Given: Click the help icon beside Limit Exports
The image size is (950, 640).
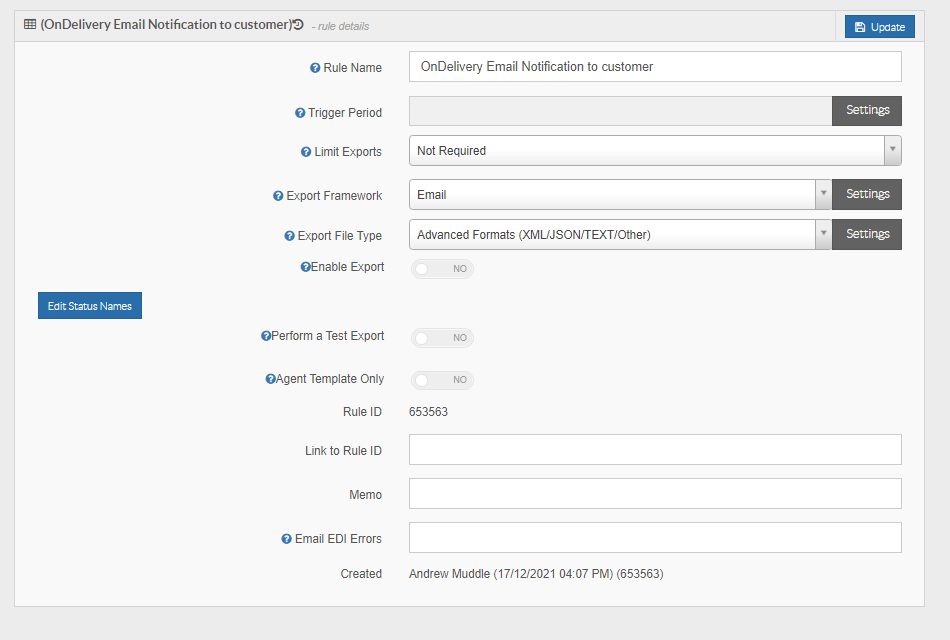Looking at the screenshot, I should coord(306,152).
